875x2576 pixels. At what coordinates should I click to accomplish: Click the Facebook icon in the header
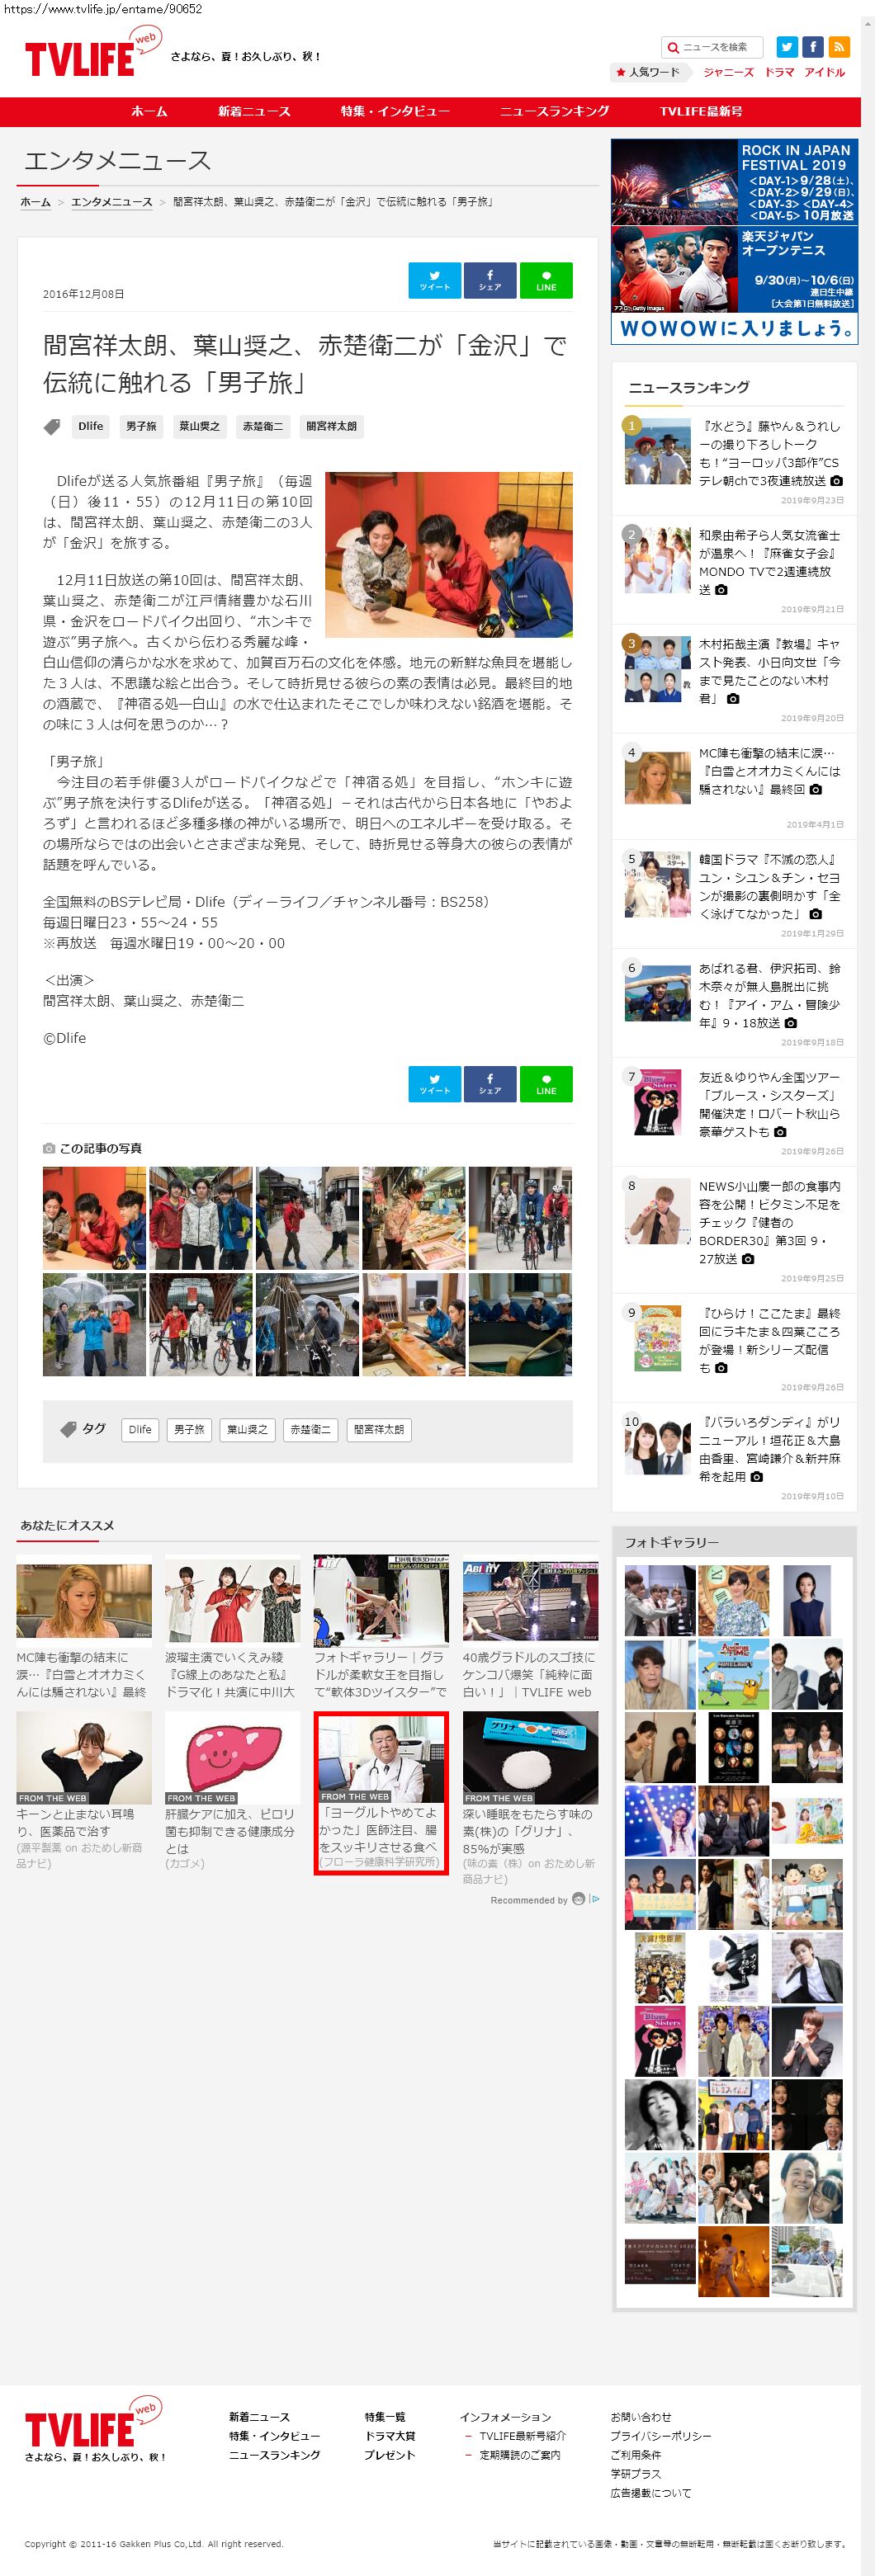point(813,47)
